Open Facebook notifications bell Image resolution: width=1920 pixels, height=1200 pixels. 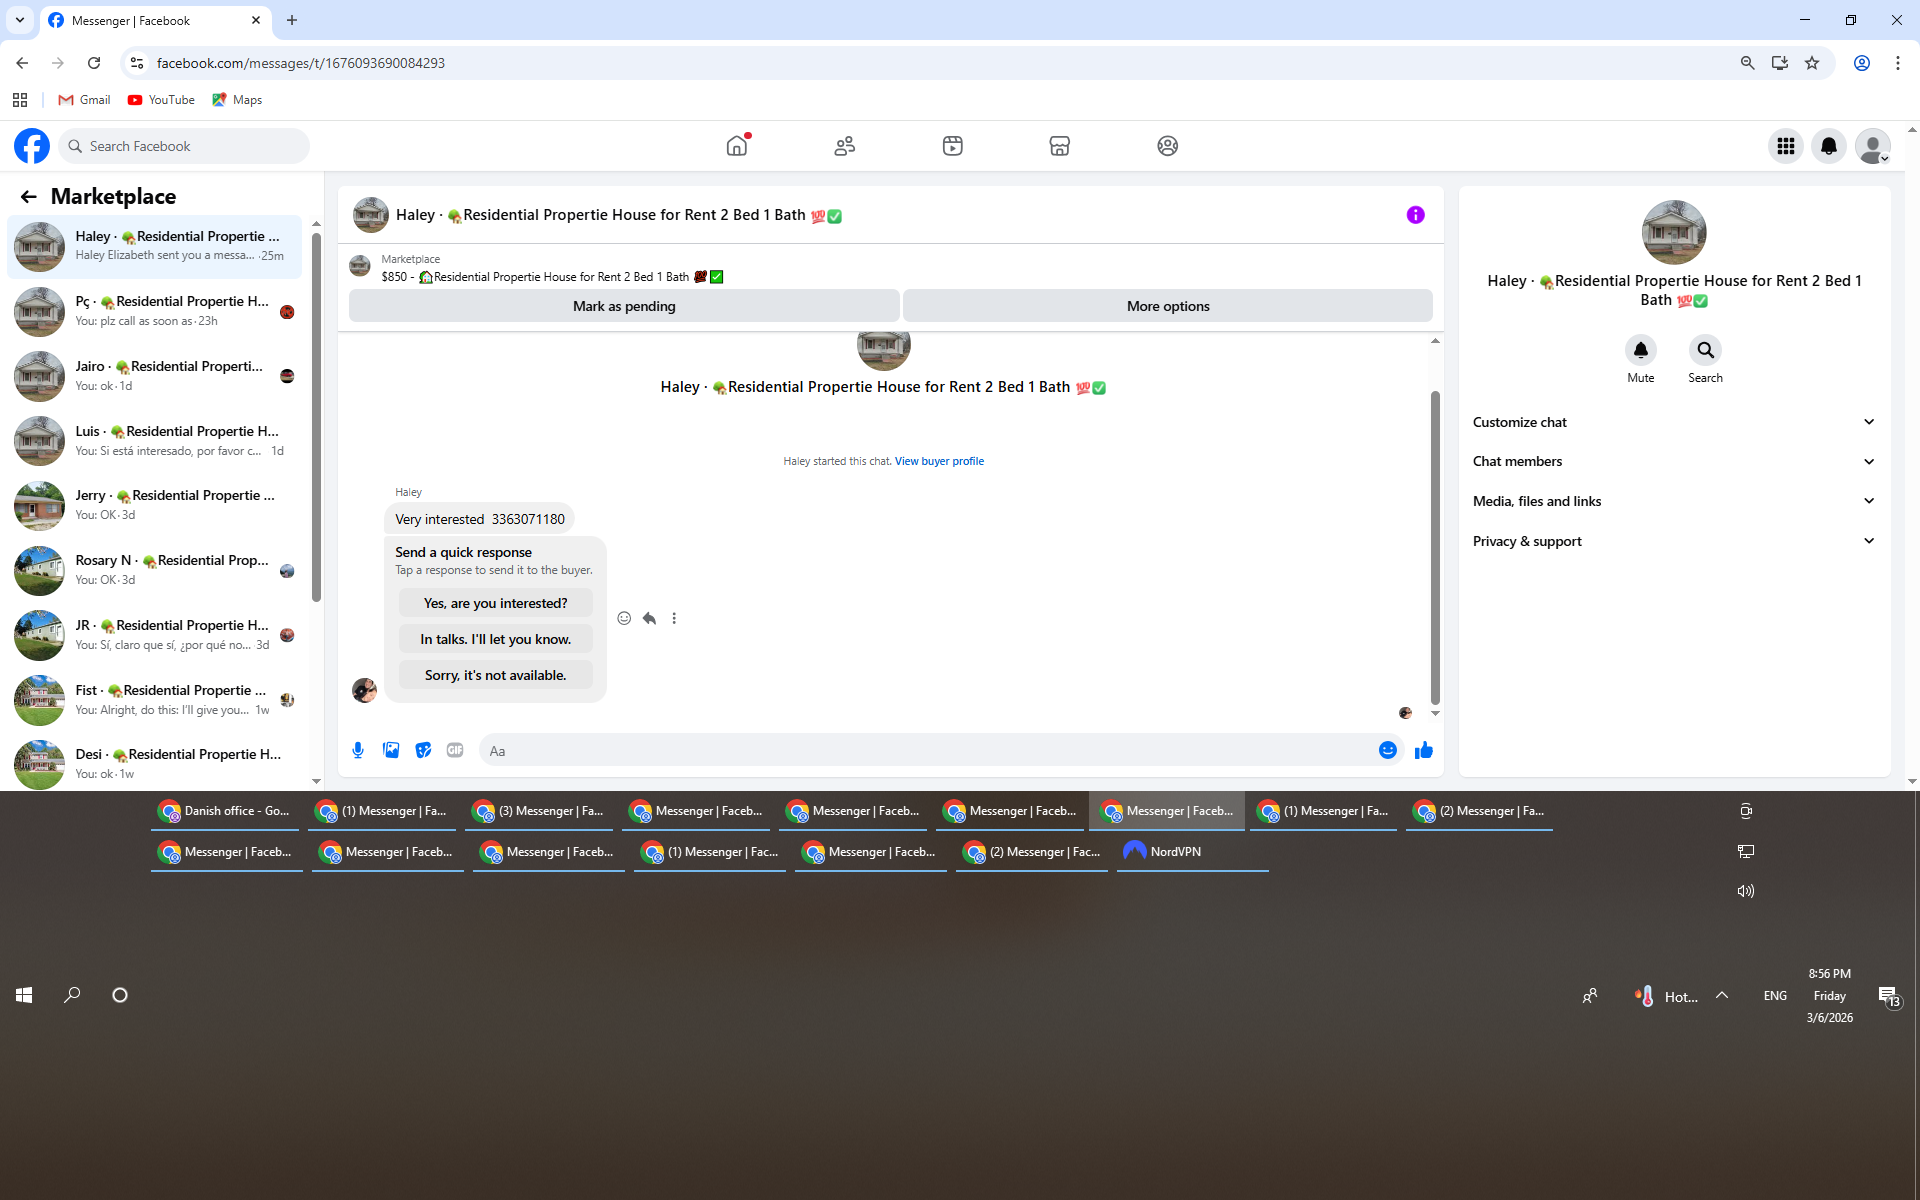point(1828,146)
